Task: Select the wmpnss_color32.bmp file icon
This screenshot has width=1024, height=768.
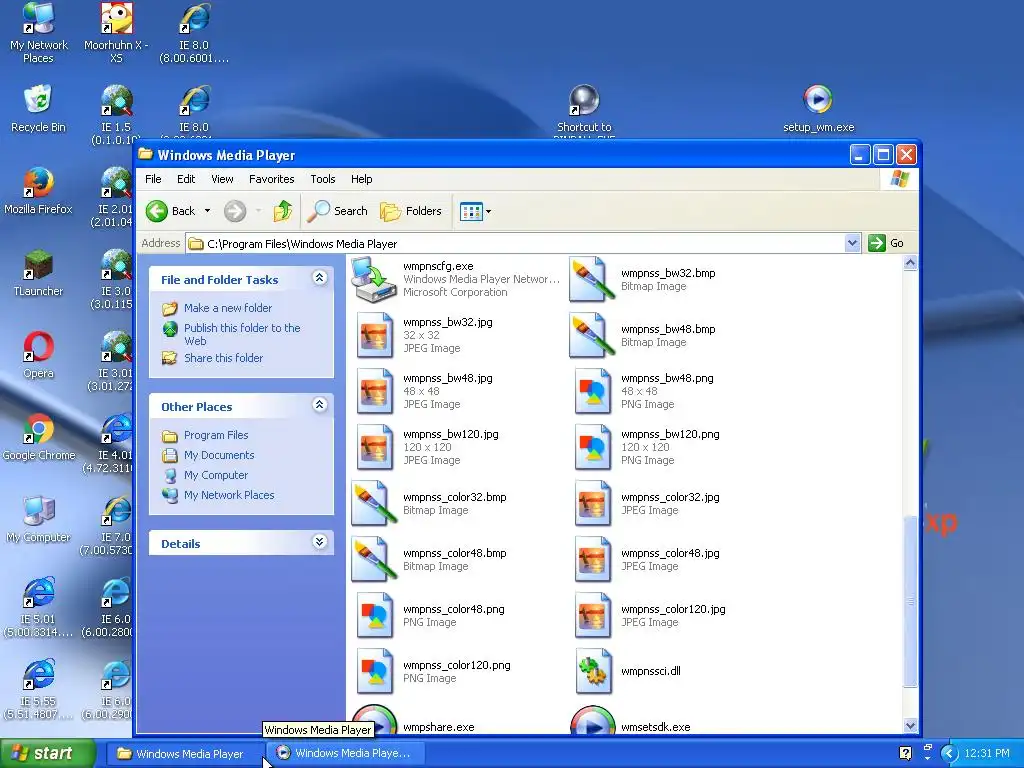Action: click(374, 504)
